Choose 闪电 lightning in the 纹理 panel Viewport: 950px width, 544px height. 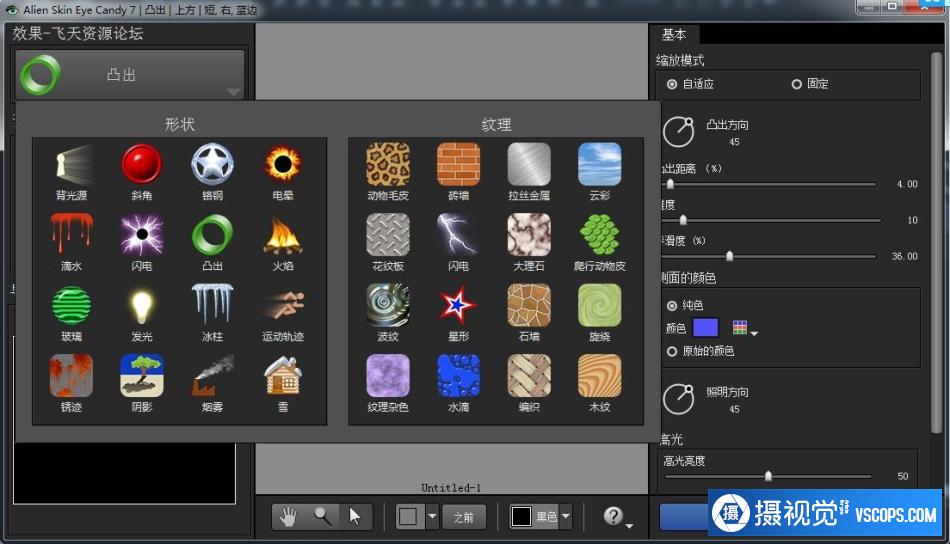(x=459, y=234)
